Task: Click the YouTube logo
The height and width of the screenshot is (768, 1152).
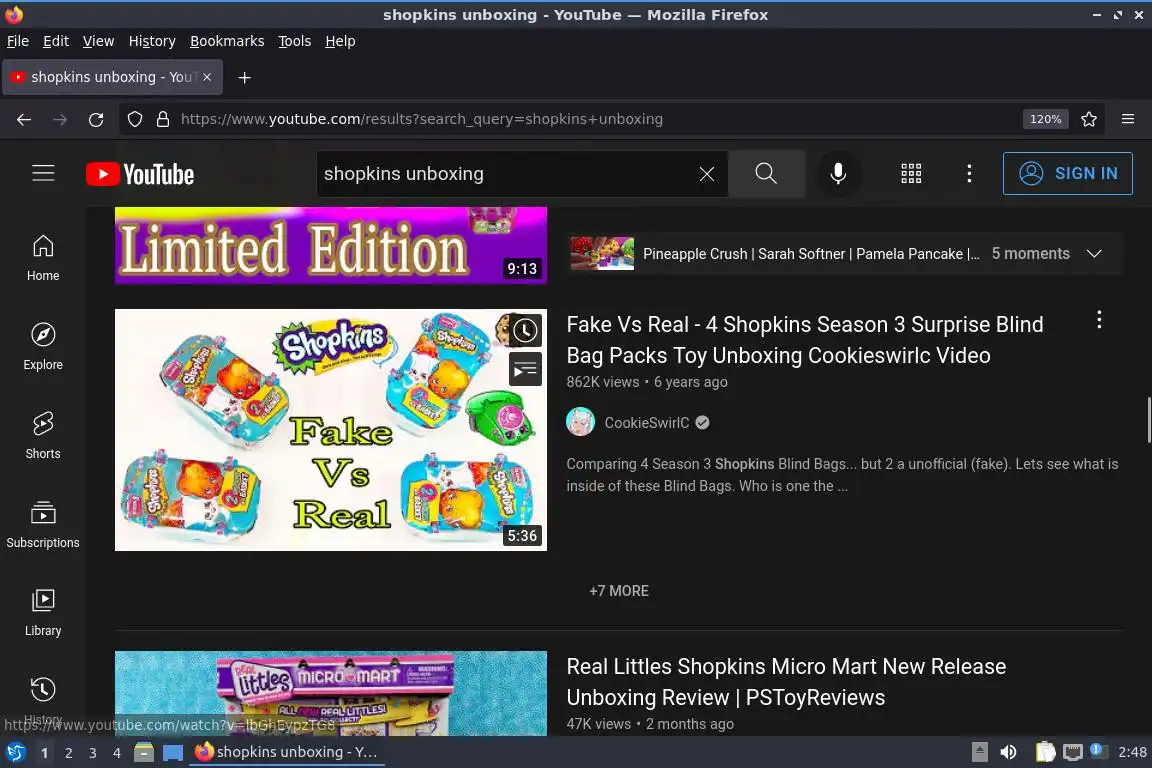Action: [x=140, y=174]
